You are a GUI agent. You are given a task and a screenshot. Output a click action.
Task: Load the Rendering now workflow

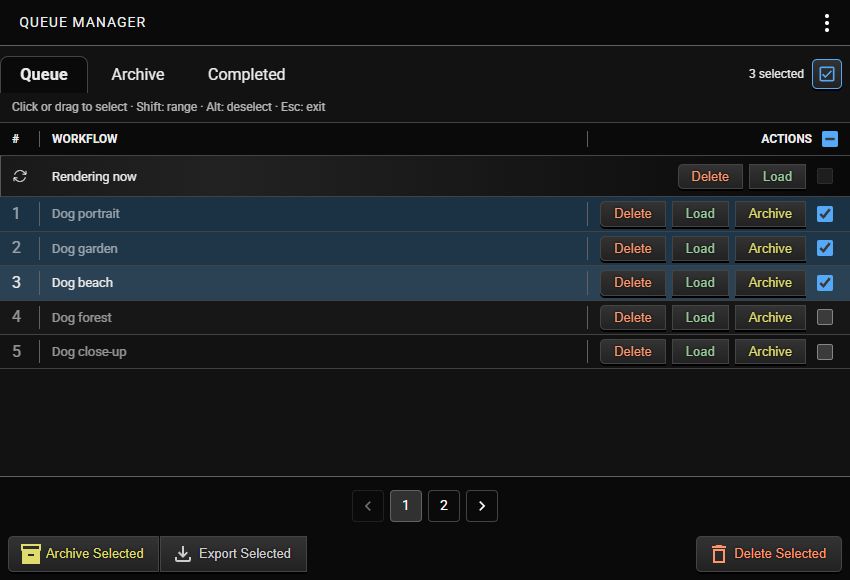[777, 177]
